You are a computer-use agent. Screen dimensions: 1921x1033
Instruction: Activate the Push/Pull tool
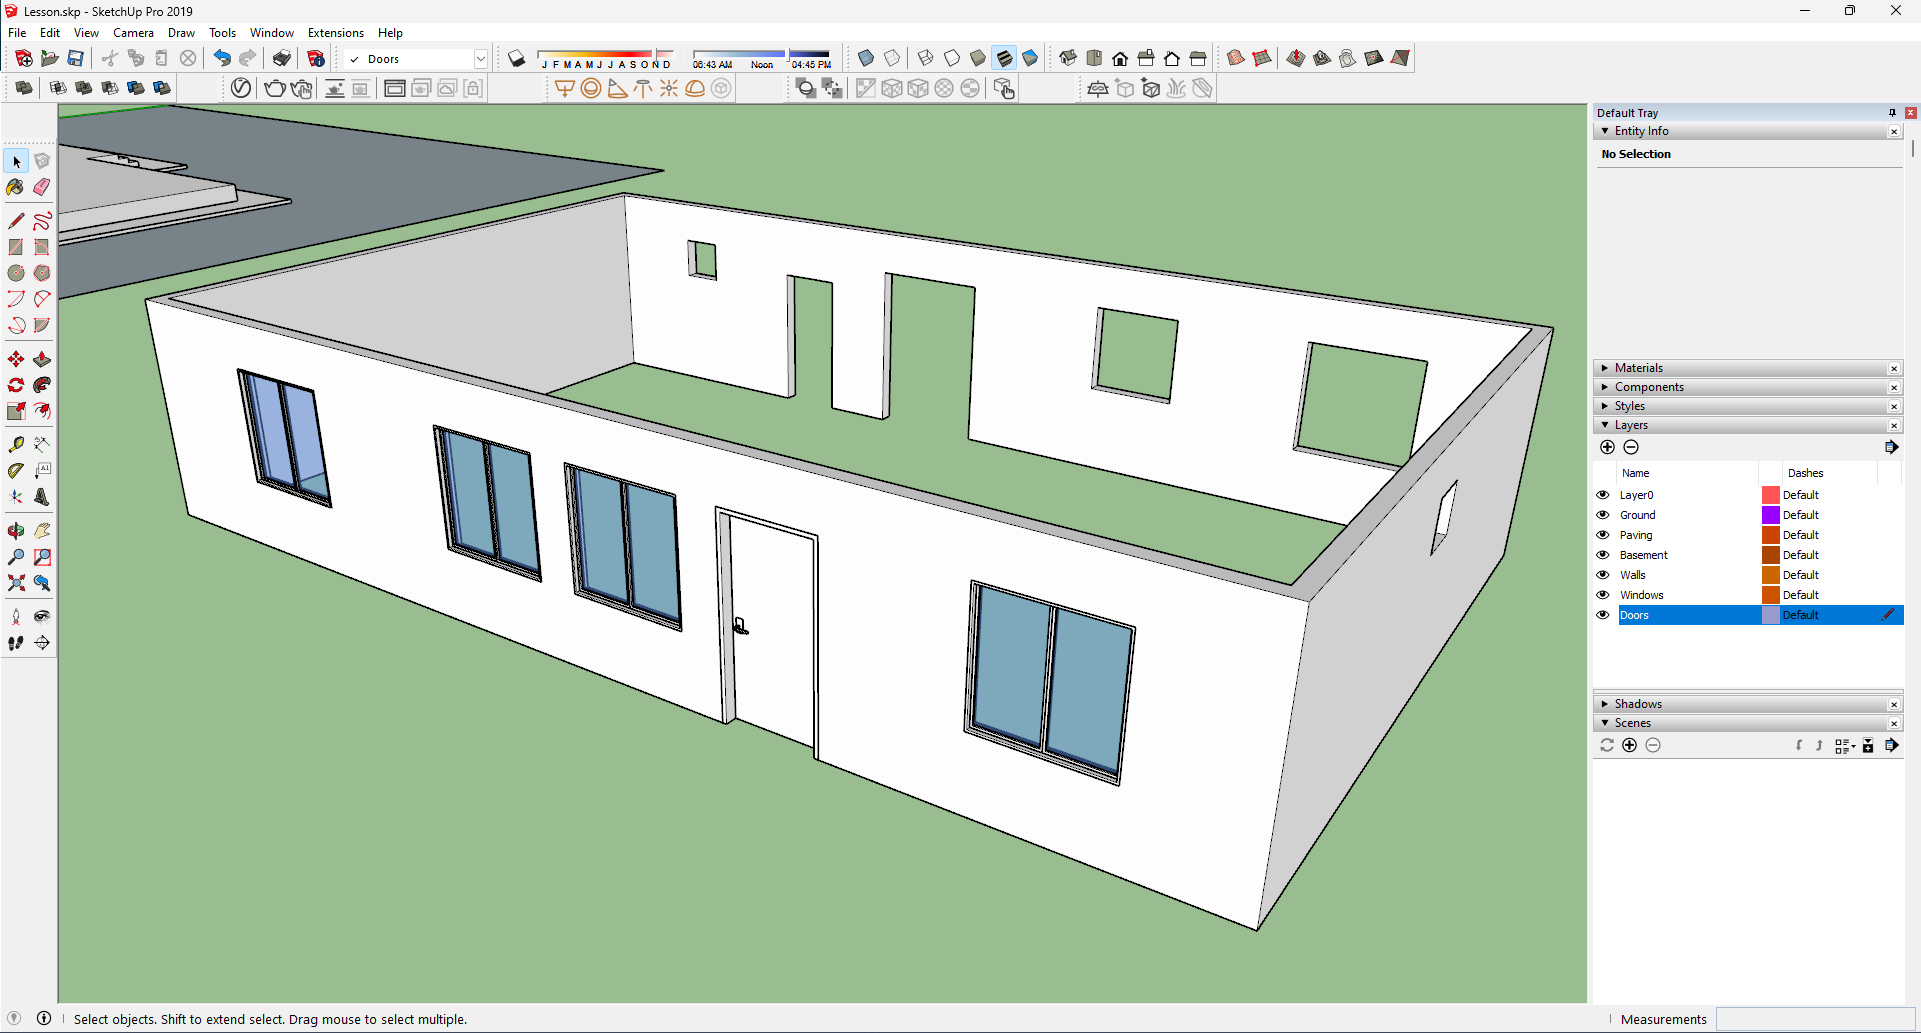click(42, 359)
